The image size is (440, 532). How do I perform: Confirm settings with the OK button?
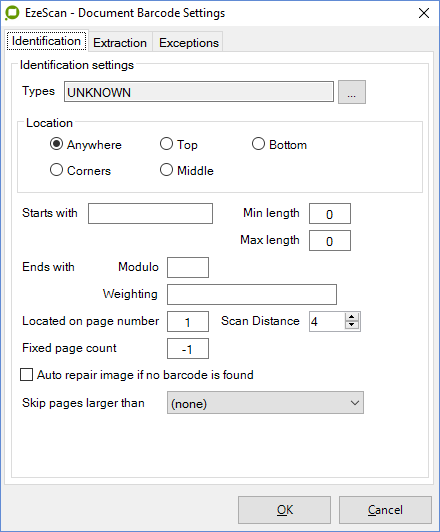[x=284, y=510]
